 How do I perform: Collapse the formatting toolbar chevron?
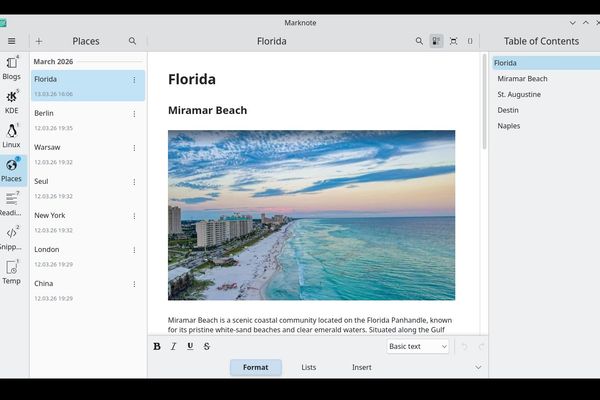pyautogui.click(x=478, y=367)
